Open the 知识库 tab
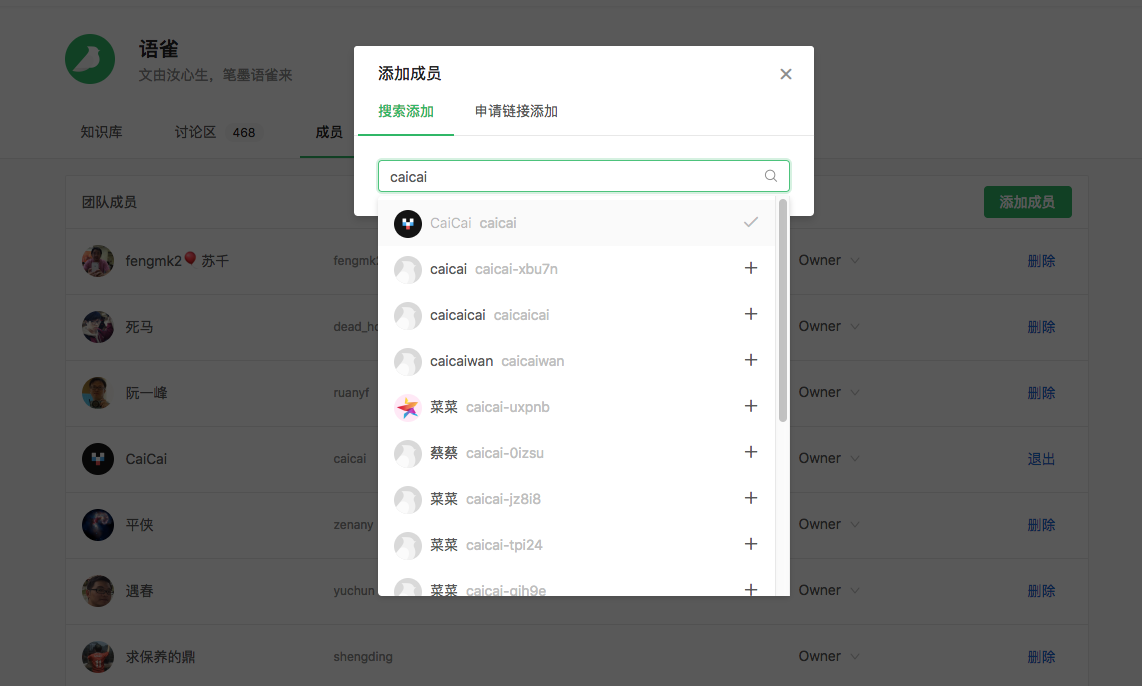The height and width of the screenshot is (686, 1142). click(x=102, y=132)
